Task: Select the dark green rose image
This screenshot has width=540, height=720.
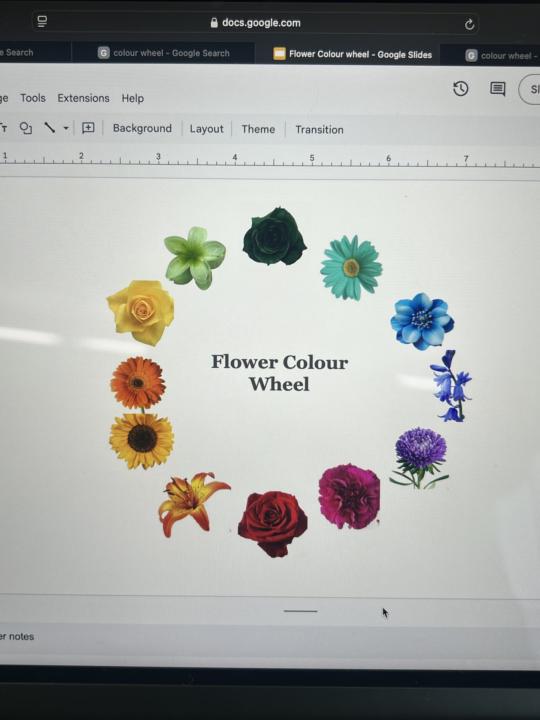Action: [275, 236]
